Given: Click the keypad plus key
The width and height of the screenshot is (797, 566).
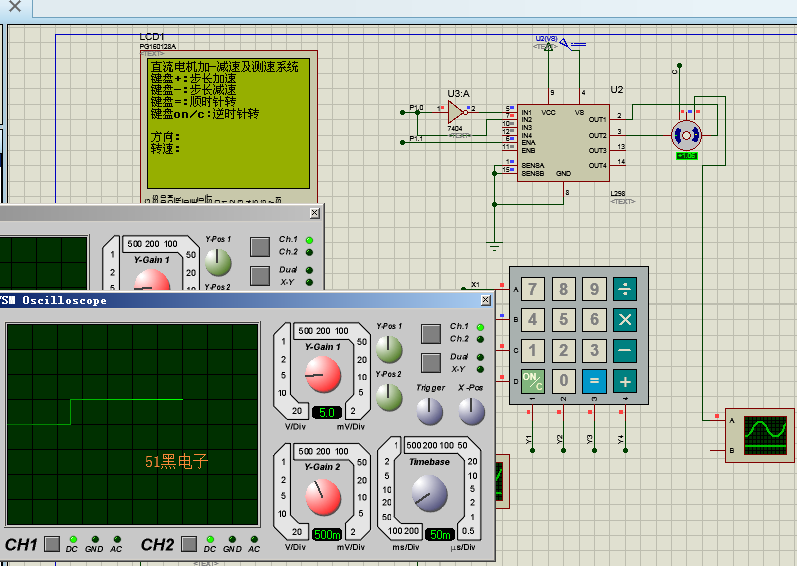Looking at the screenshot, I should tap(625, 381).
